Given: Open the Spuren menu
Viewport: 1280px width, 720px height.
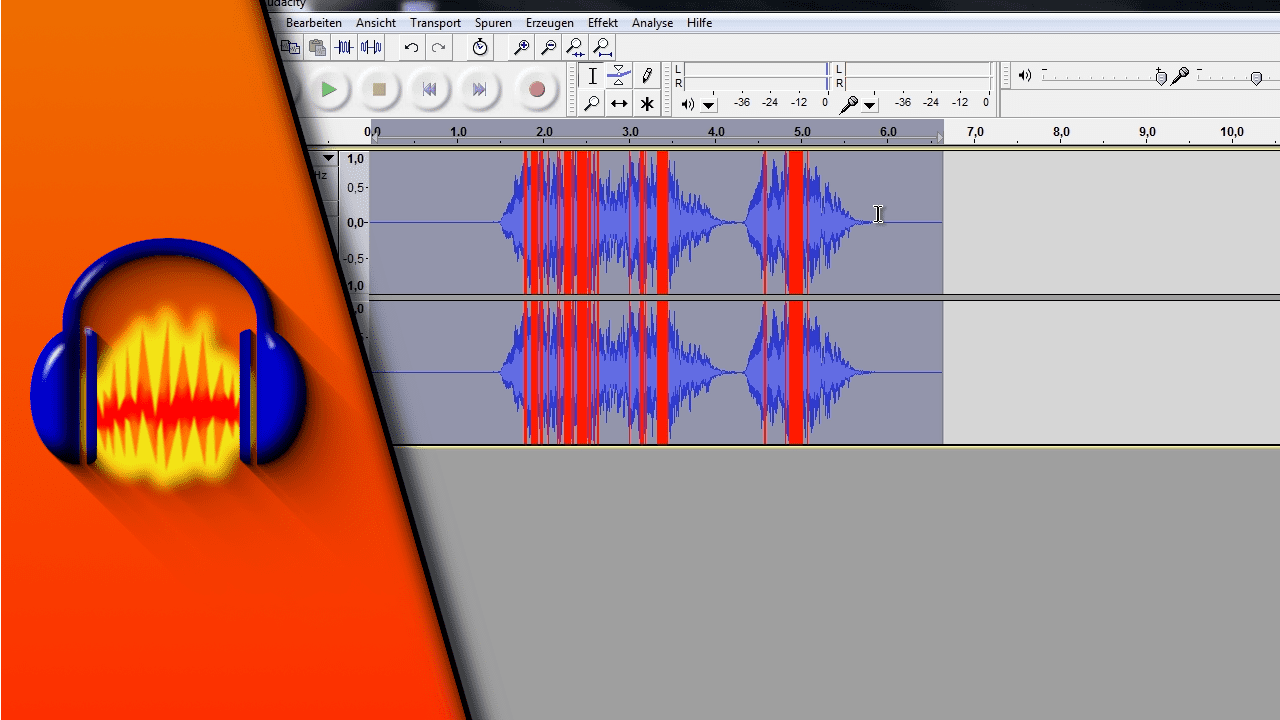Looking at the screenshot, I should 493,22.
